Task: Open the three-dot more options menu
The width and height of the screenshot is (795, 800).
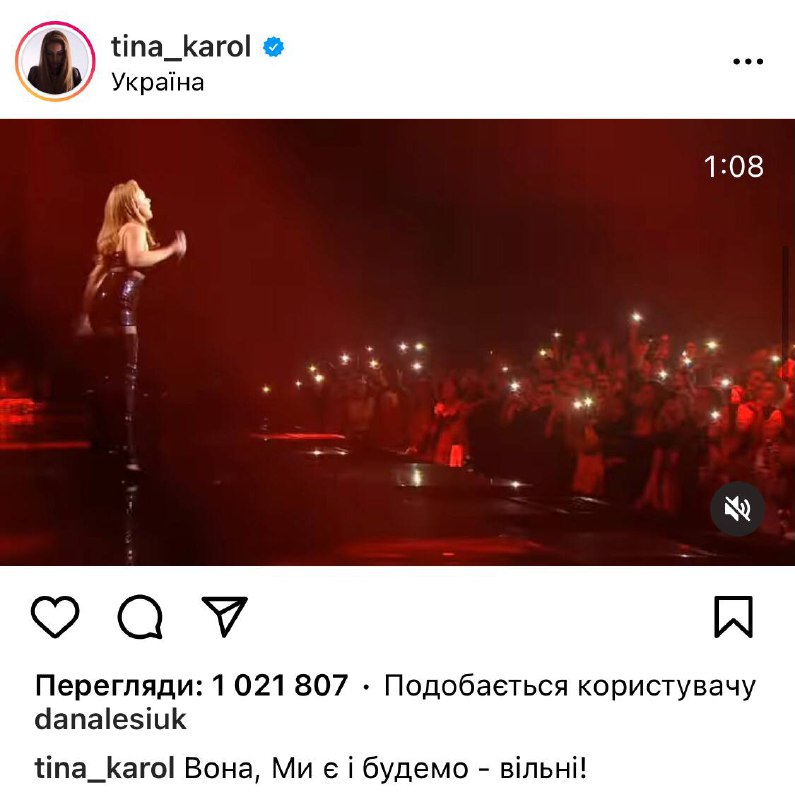Action: pos(748,61)
